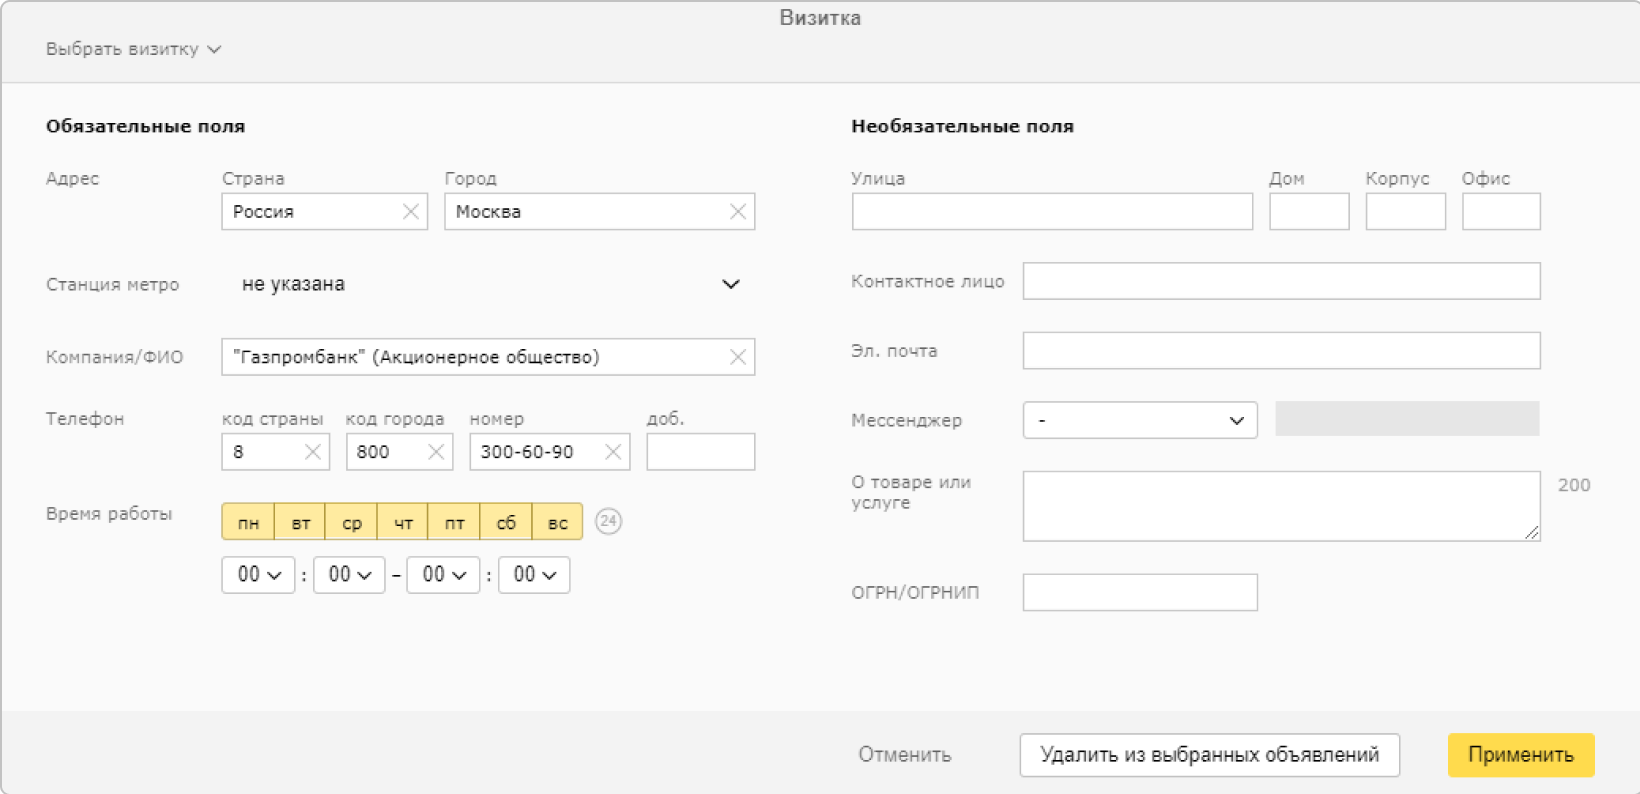1640x794 pixels.
Task: Clear the код страны phone field
Action: (x=312, y=452)
